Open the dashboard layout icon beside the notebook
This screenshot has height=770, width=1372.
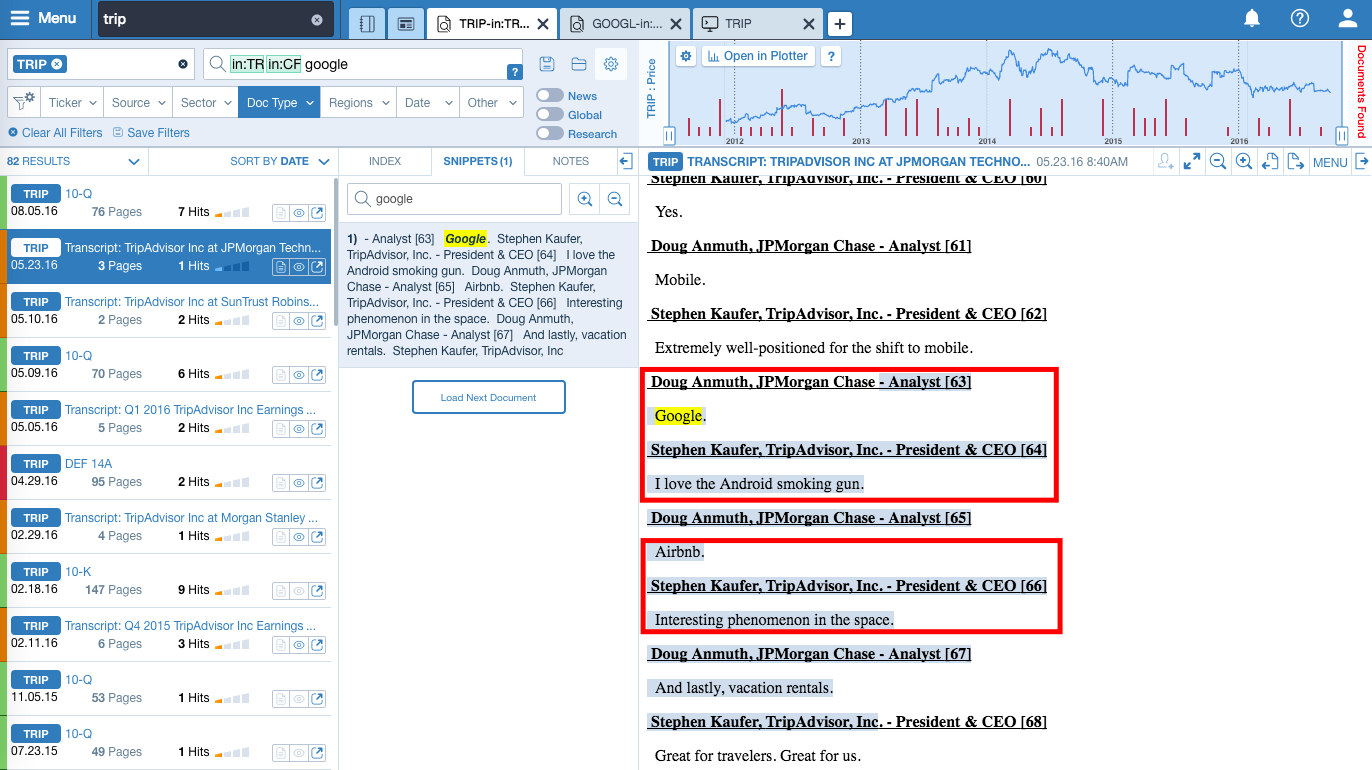point(405,23)
